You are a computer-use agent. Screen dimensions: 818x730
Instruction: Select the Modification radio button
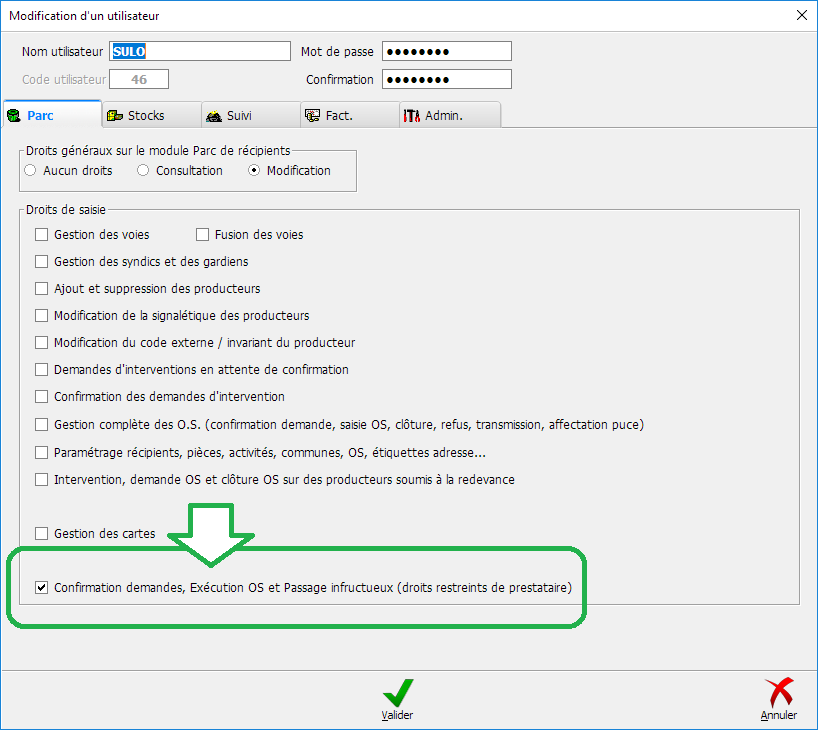click(254, 171)
